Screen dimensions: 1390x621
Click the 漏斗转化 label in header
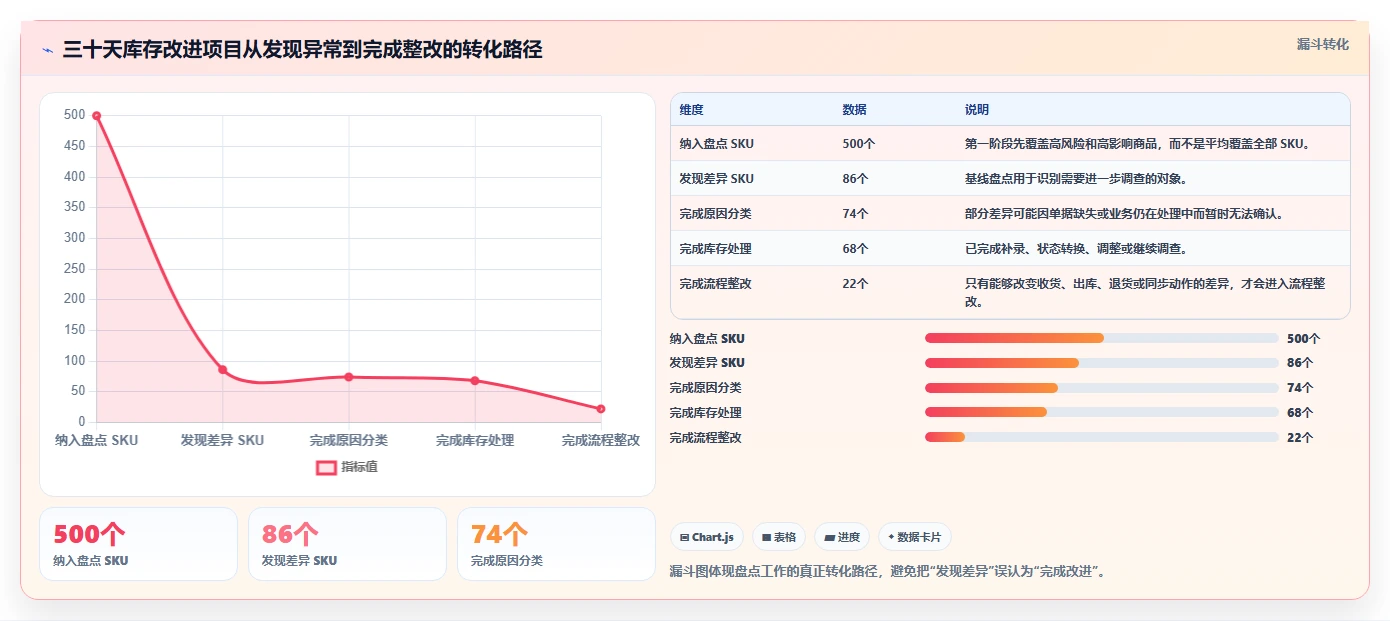point(1323,44)
